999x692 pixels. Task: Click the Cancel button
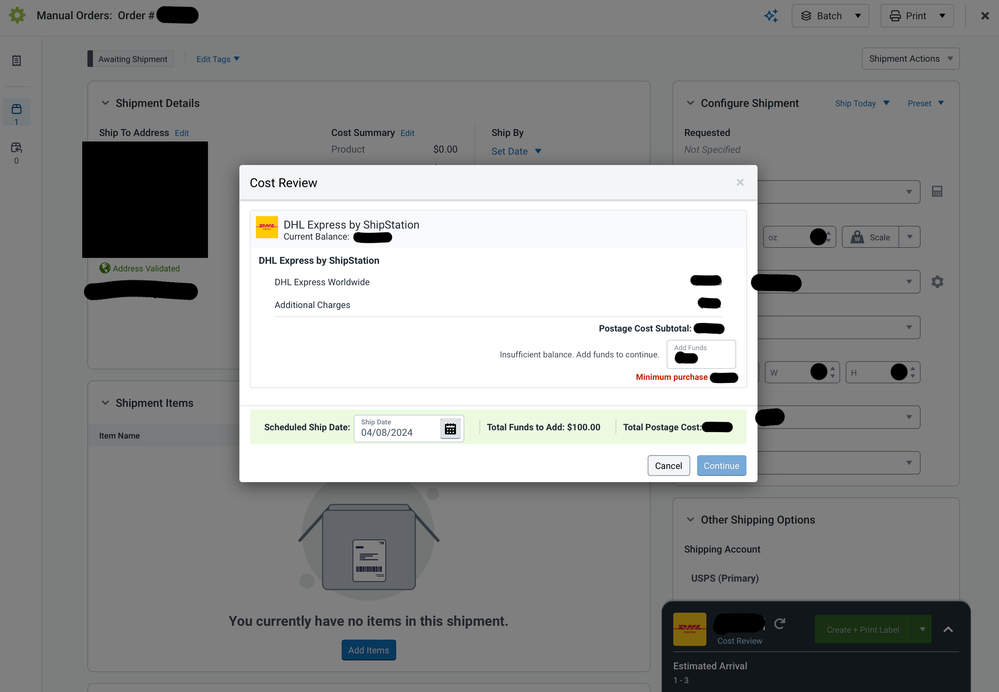click(668, 466)
